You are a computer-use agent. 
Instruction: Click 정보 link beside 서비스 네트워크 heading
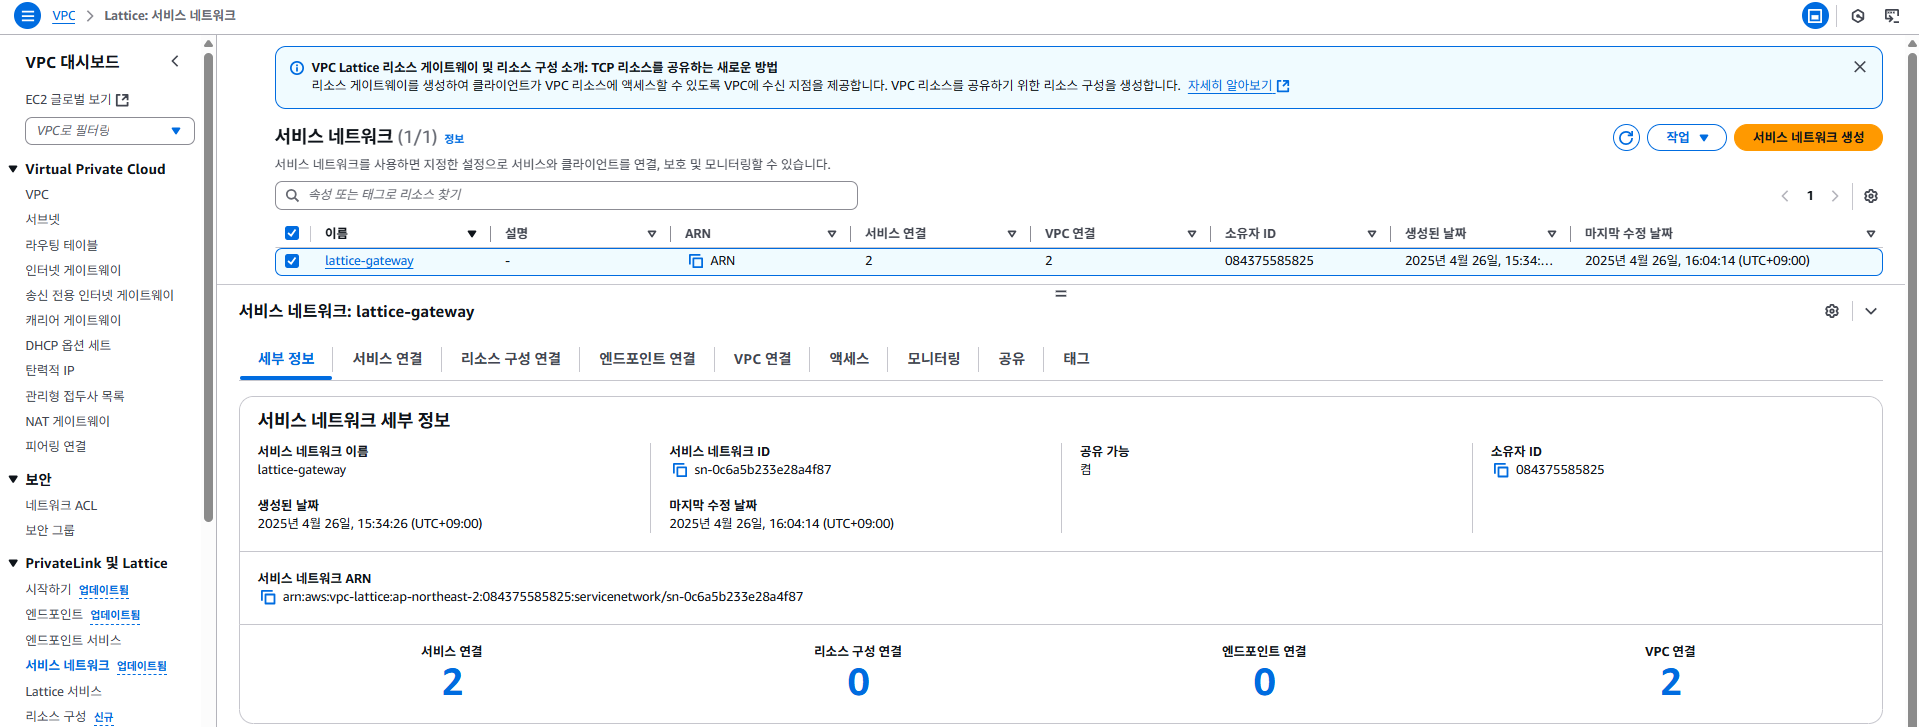(x=454, y=139)
